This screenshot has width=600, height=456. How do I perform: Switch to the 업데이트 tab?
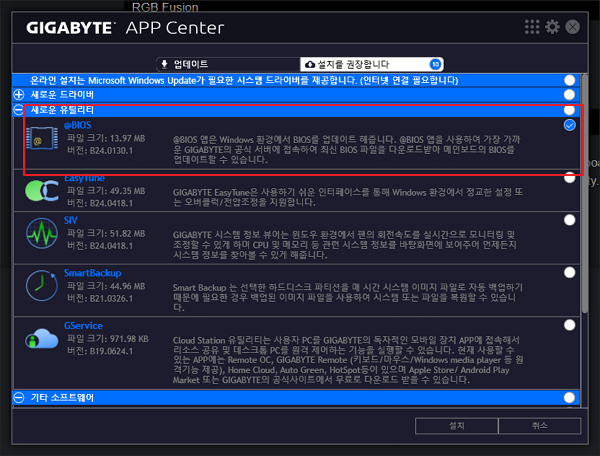pyautogui.click(x=228, y=64)
